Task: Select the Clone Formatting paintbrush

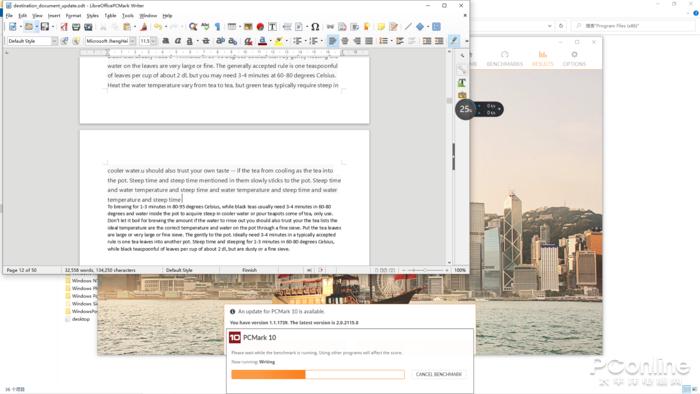Action: [144, 27]
